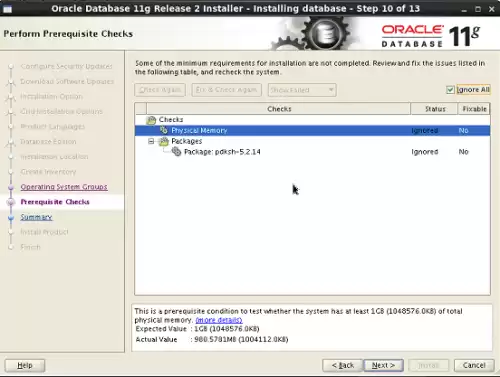The image size is (500, 377).
Task: Click the pdksh-5.2.14 package icon
Action: click(176, 152)
